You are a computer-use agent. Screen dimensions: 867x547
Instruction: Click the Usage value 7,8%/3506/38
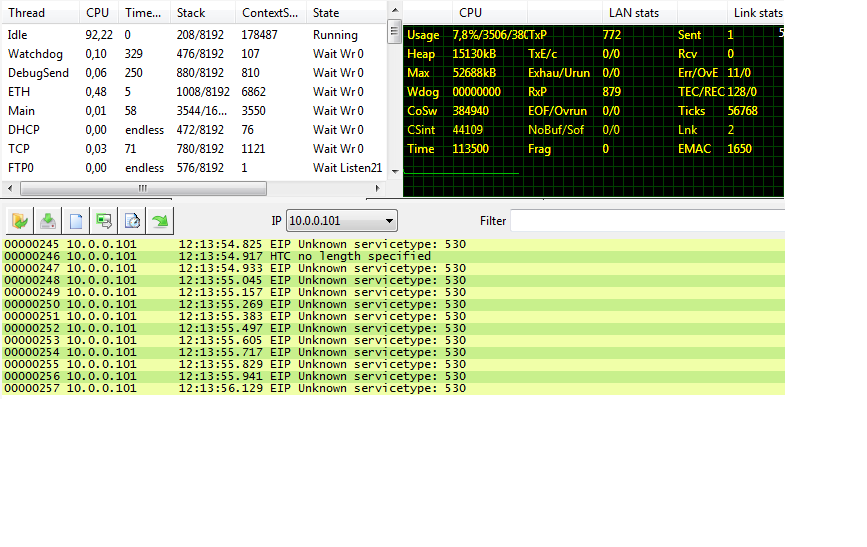(x=489, y=35)
